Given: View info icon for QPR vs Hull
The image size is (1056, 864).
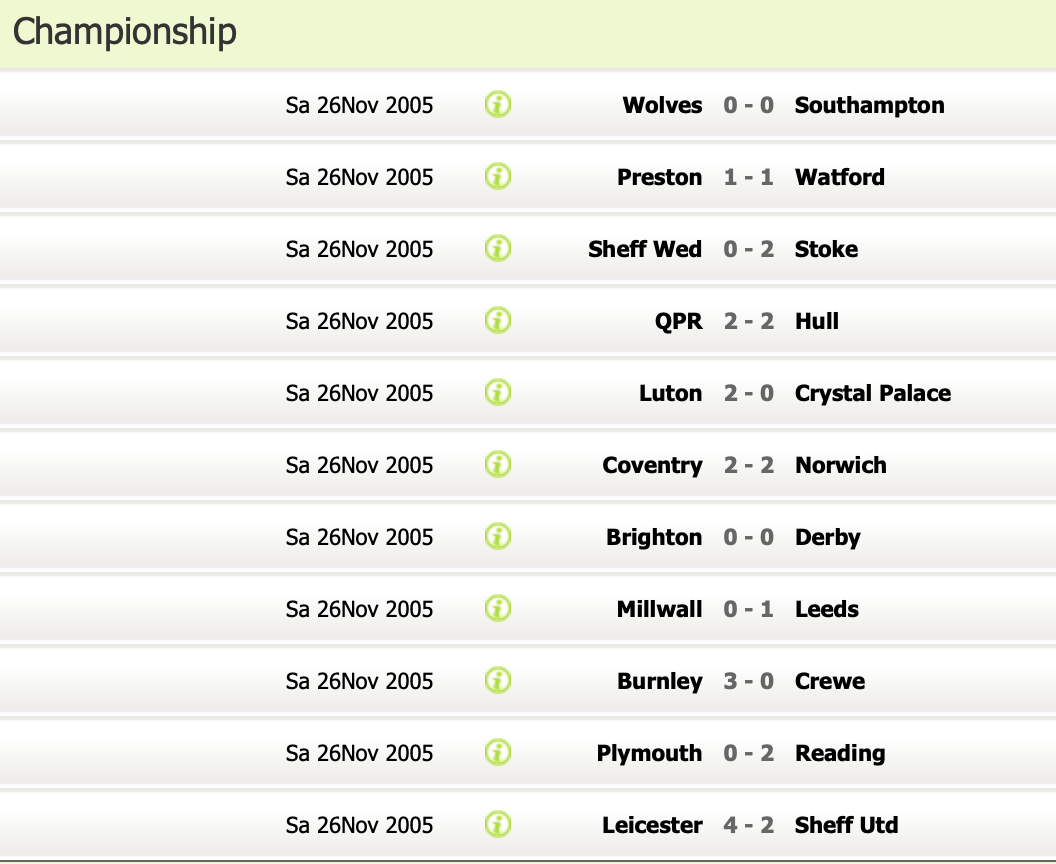Looking at the screenshot, I should 498,320.
